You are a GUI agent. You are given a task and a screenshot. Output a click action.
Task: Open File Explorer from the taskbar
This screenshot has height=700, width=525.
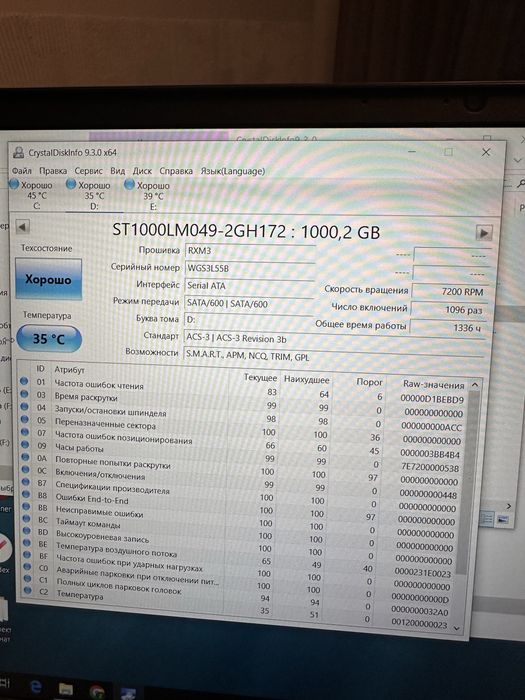(x=65, y=689)
